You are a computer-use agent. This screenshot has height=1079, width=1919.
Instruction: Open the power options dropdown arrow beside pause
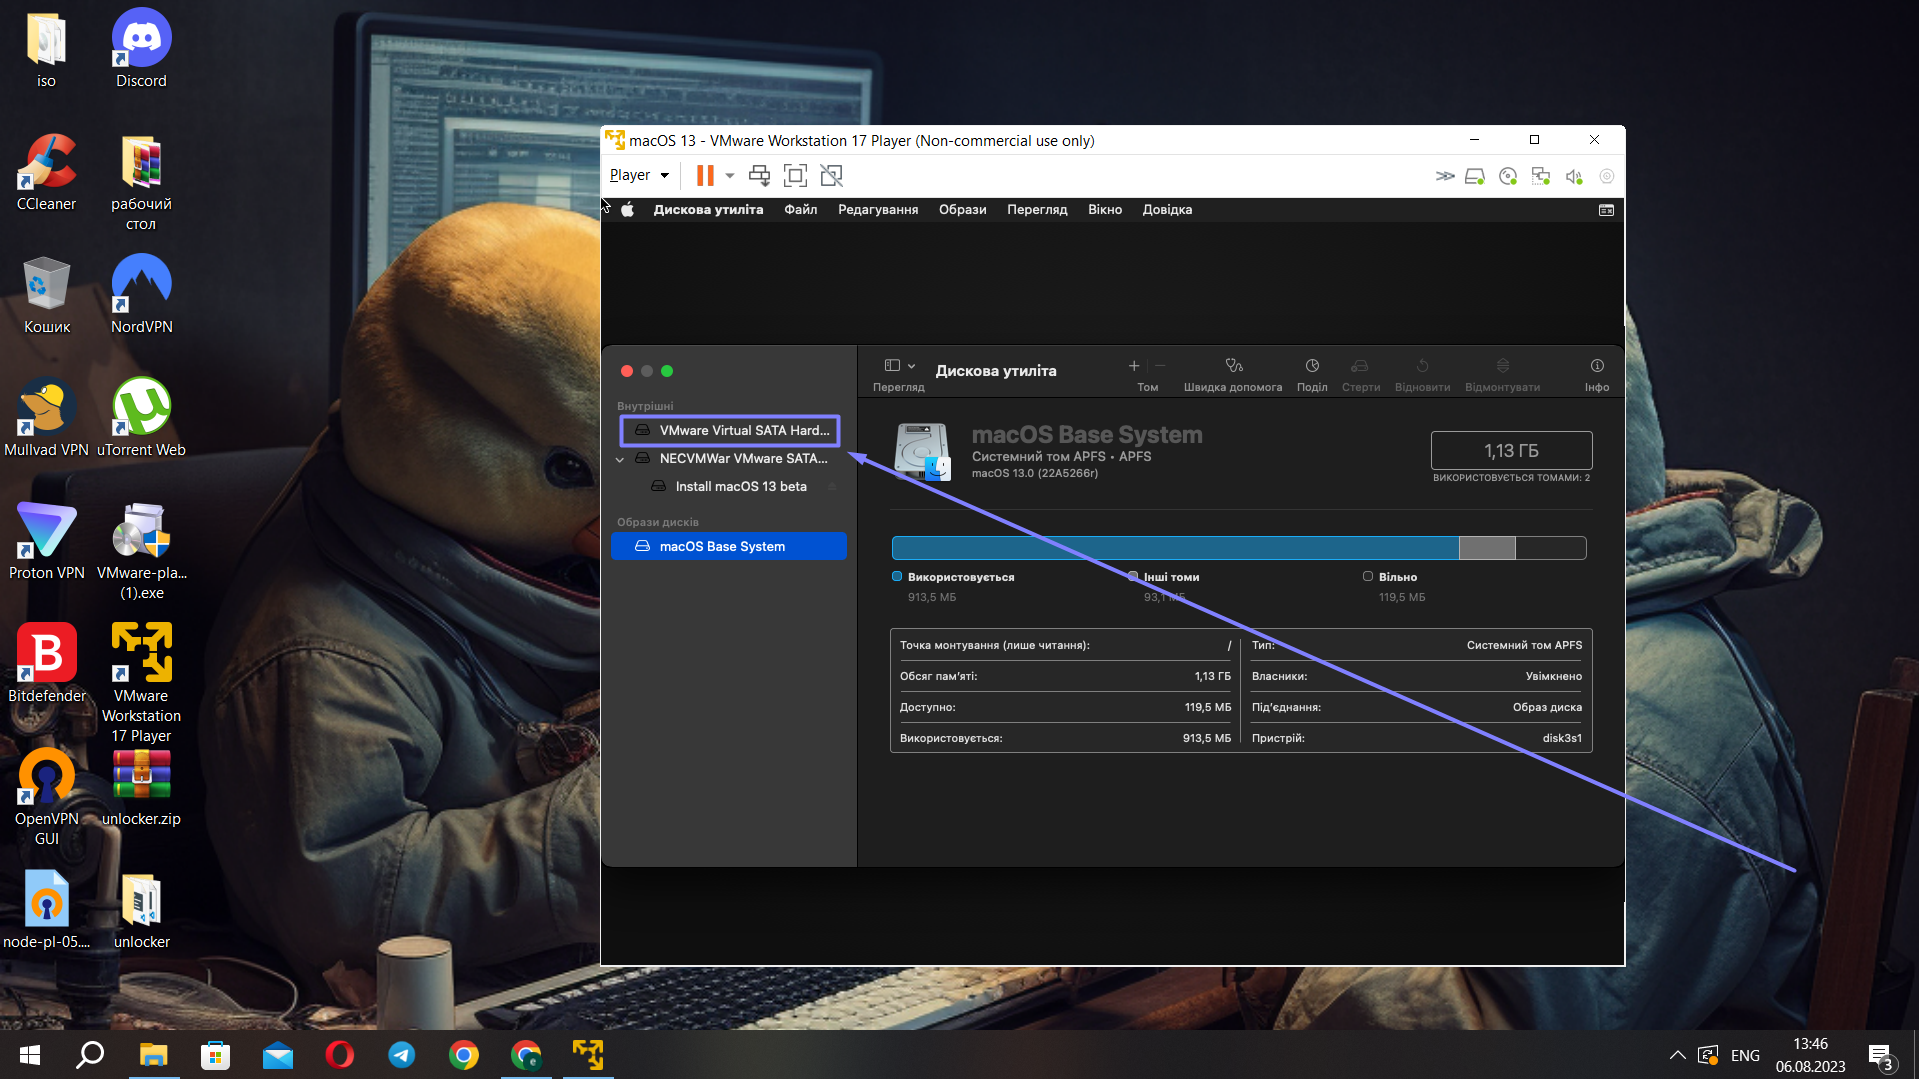[x=730, y=176]
